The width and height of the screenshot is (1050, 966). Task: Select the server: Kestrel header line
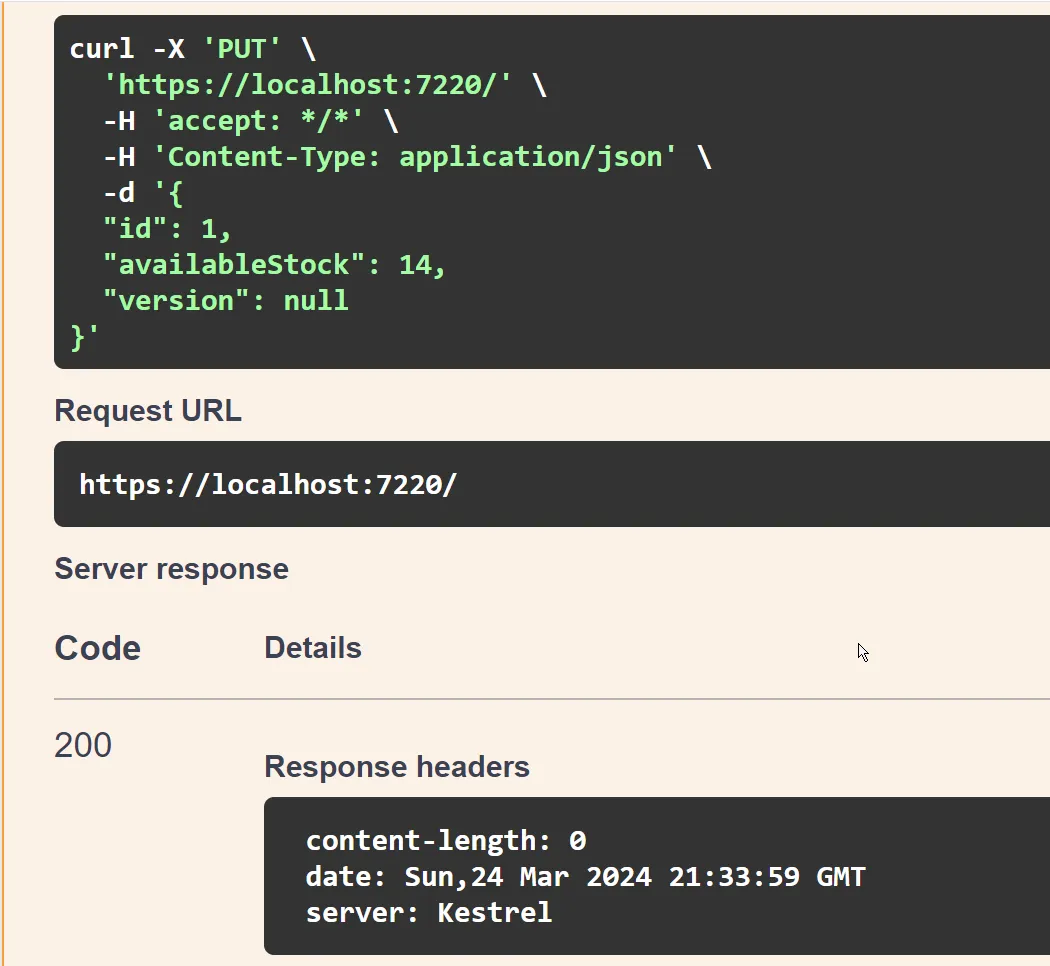point(428,912)
